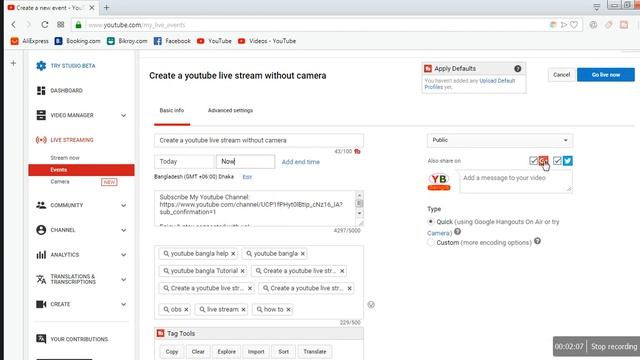Click Stop recording in overlay
The width and height of the screenshot is (640, 360).
click(614, 347)
